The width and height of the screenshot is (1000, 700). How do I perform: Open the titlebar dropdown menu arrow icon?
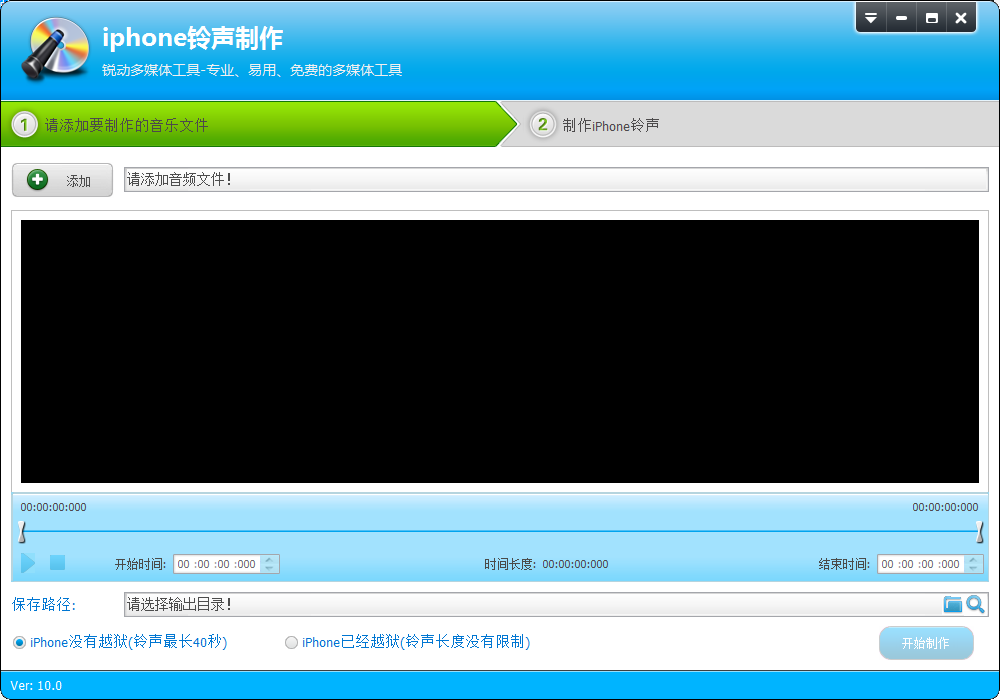click(871, 18)
